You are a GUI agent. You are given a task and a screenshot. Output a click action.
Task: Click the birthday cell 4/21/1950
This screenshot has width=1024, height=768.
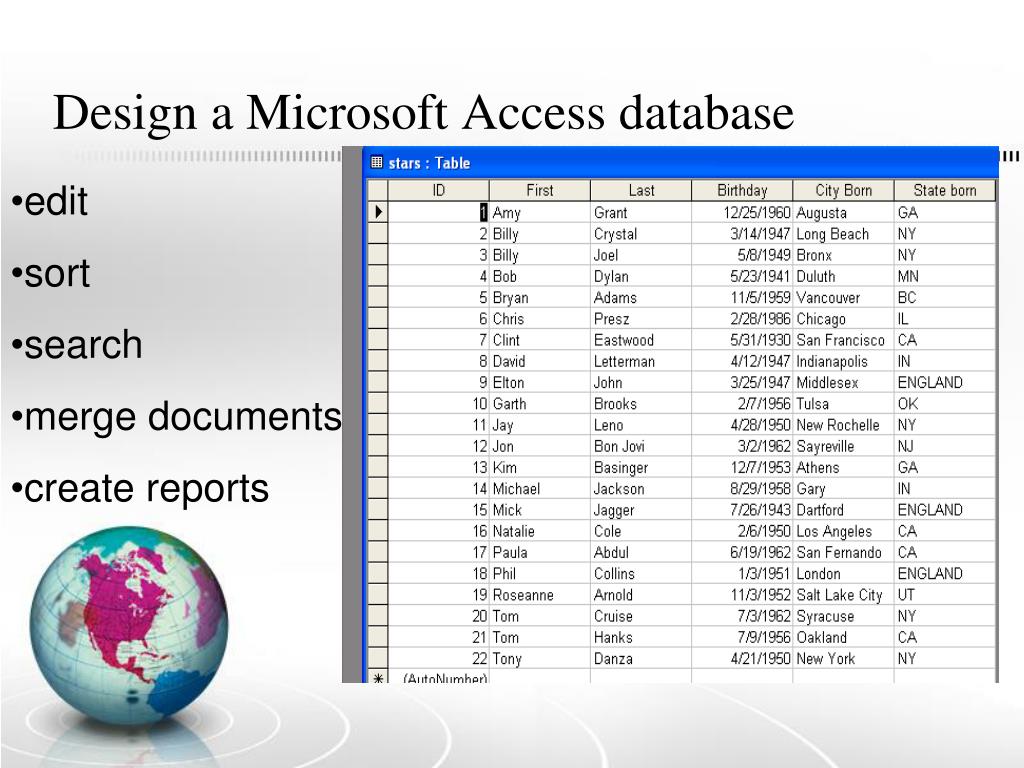pyautogui.click(x=743, y=658)
